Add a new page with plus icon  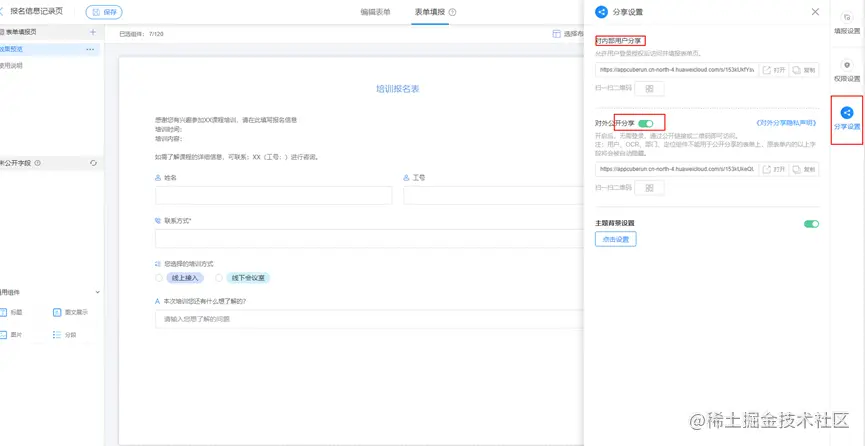click(93, 33)
